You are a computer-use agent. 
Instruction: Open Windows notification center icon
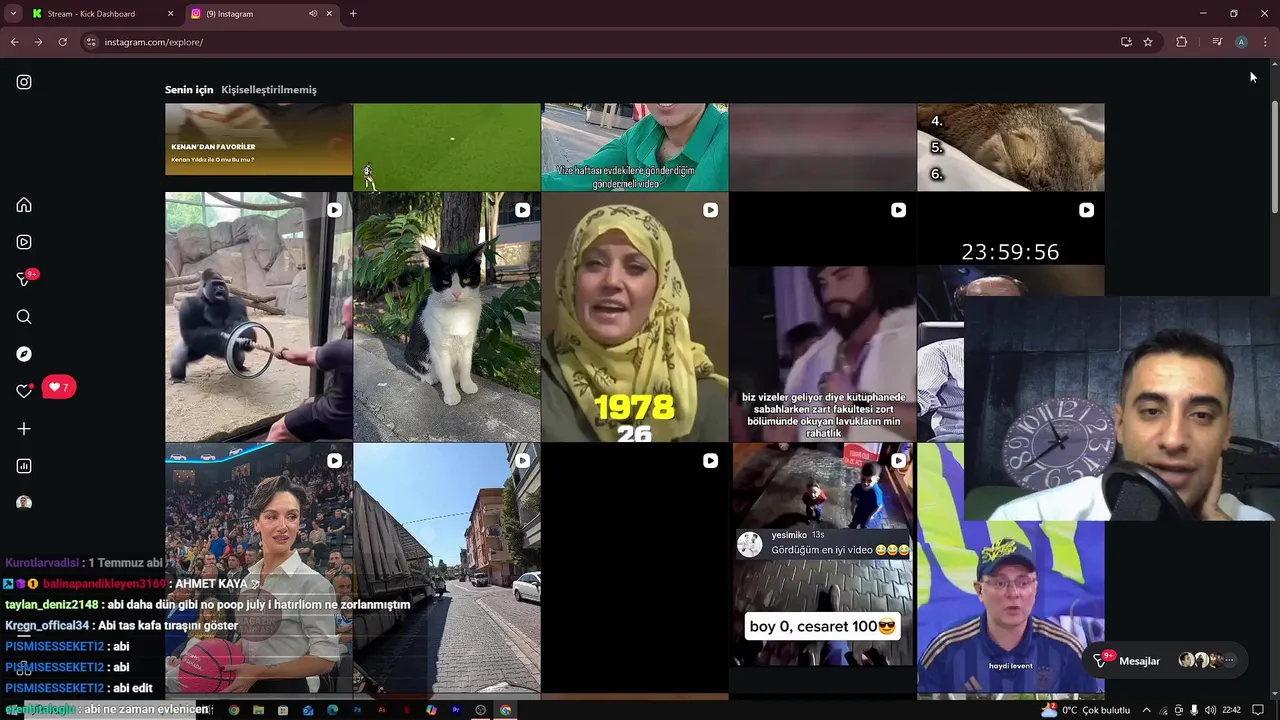pos(1258,710)
